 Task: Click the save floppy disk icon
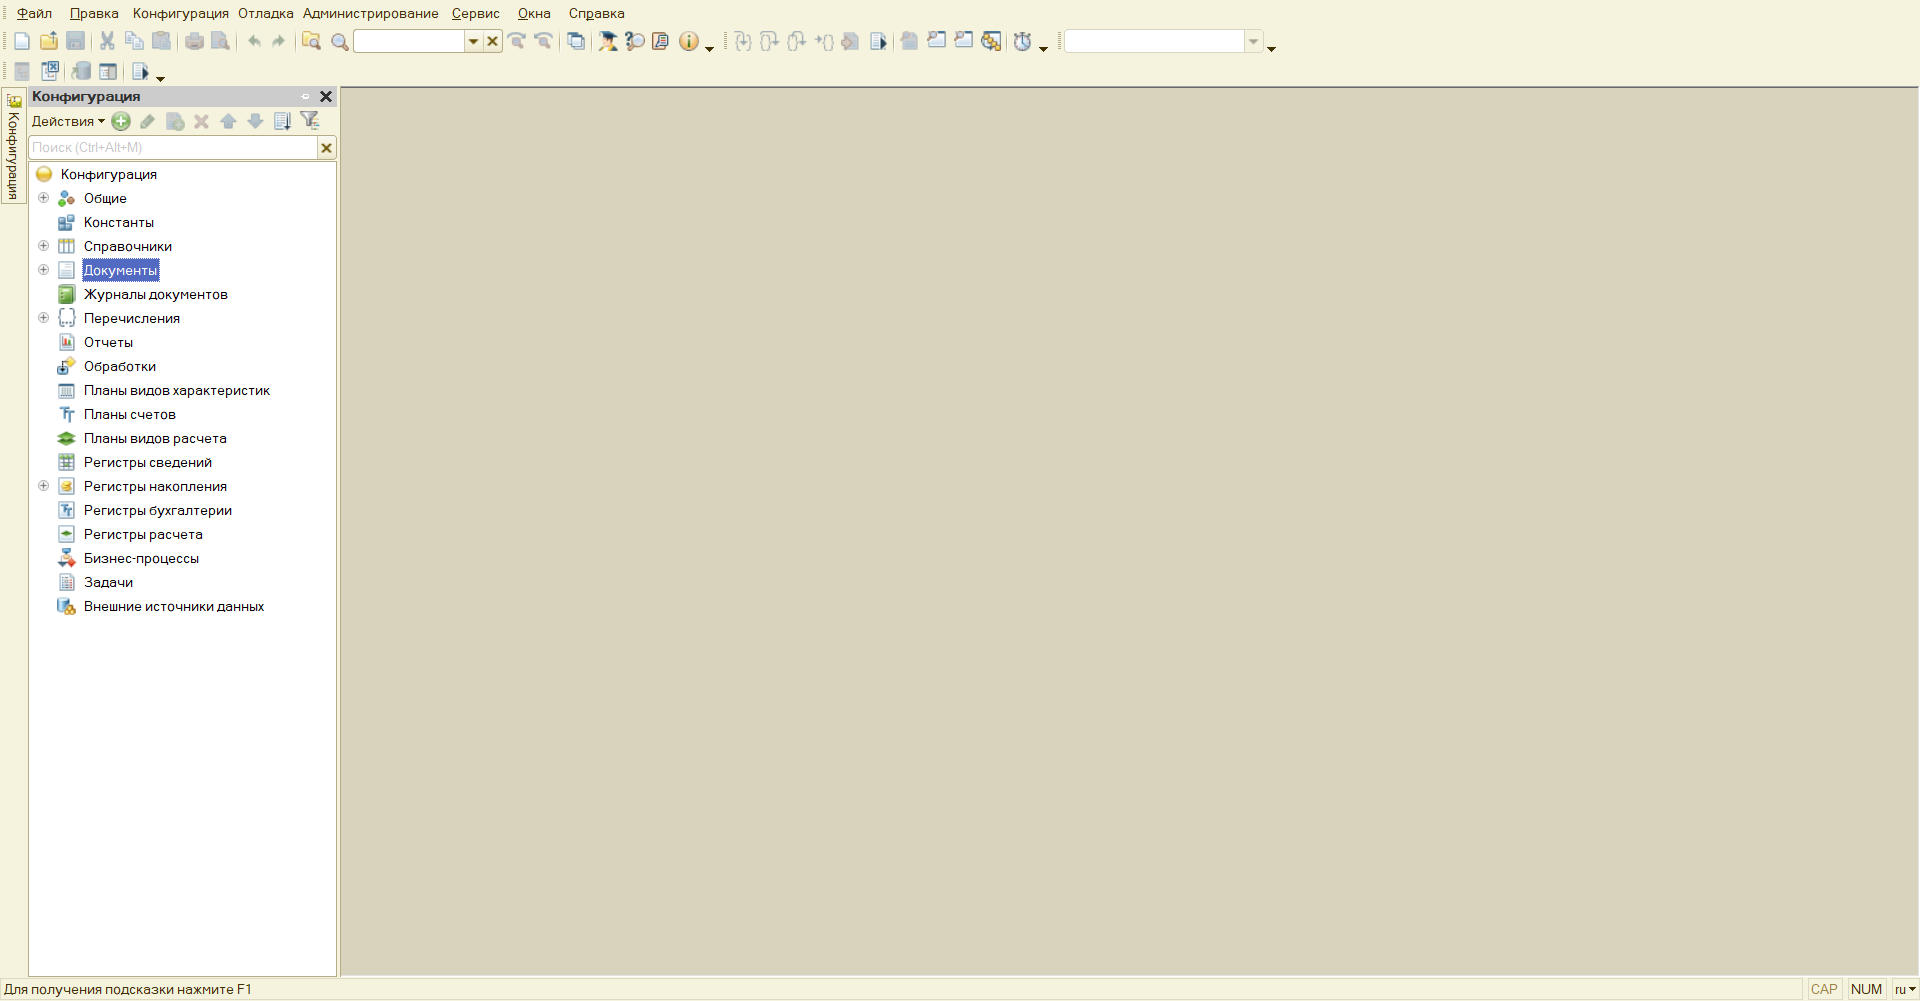(x=75, y=41)
